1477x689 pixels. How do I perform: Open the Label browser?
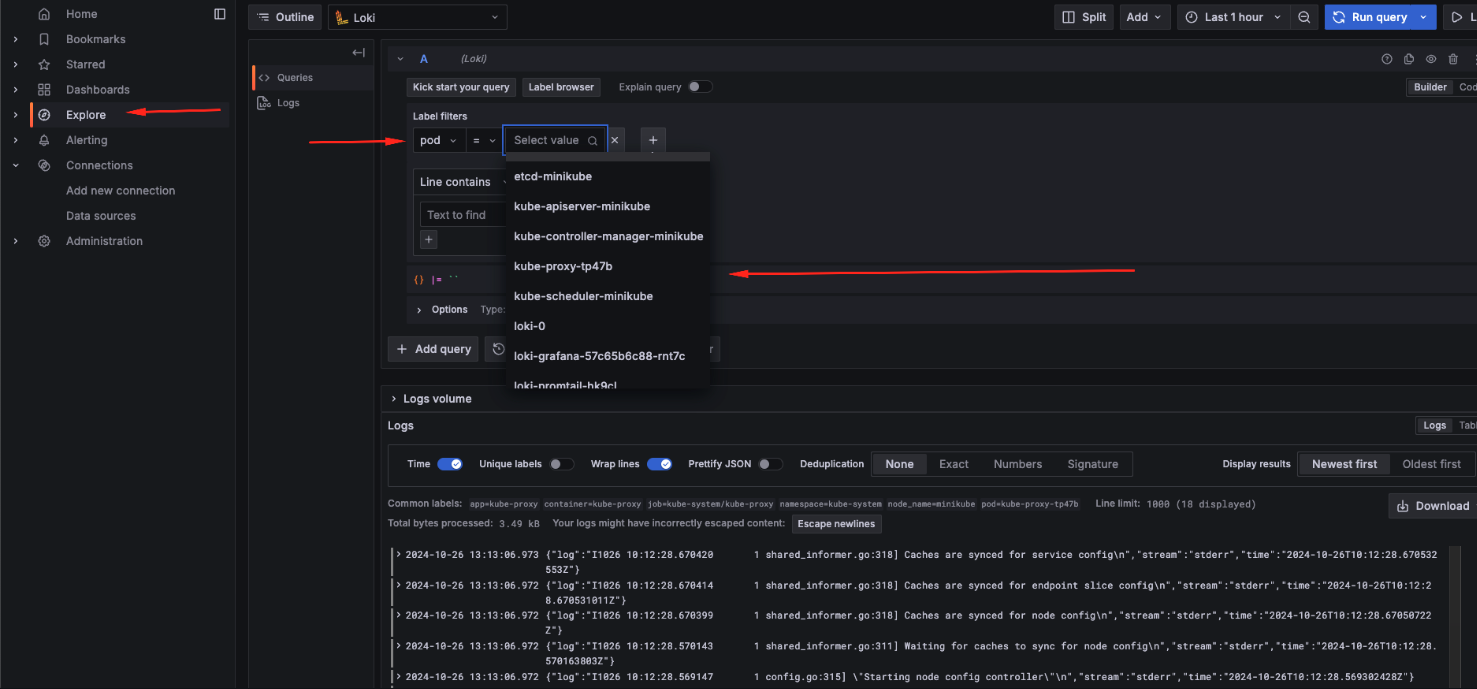tap(561, 87)
